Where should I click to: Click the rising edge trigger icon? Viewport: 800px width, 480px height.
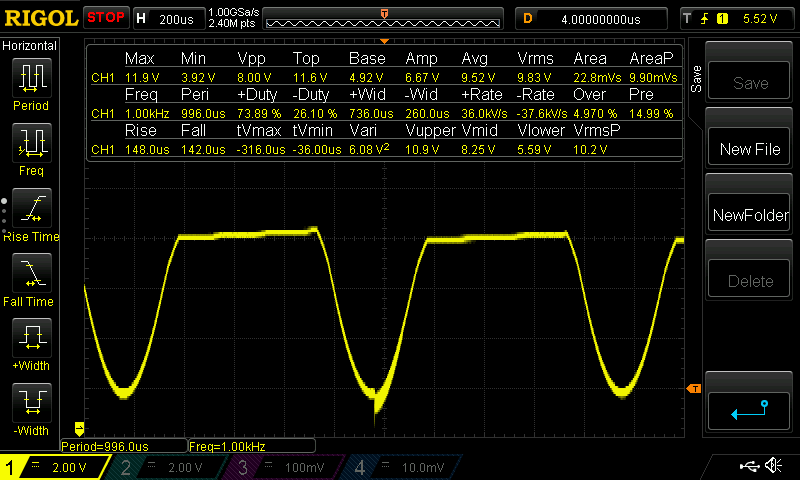[x=705, y=19]
